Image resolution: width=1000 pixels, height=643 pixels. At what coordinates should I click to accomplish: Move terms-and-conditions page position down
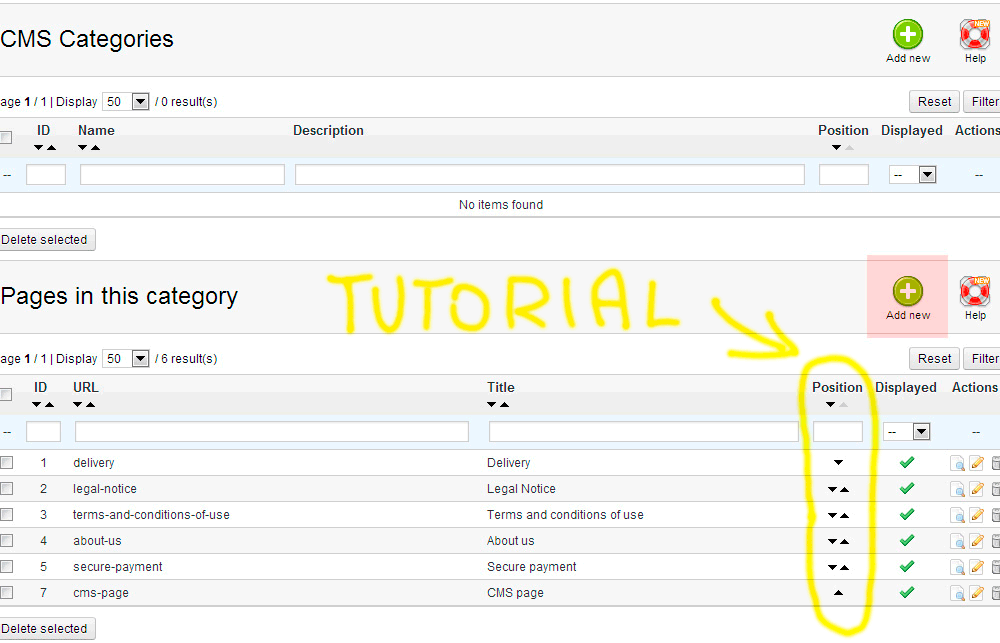[x=832, y=515]
